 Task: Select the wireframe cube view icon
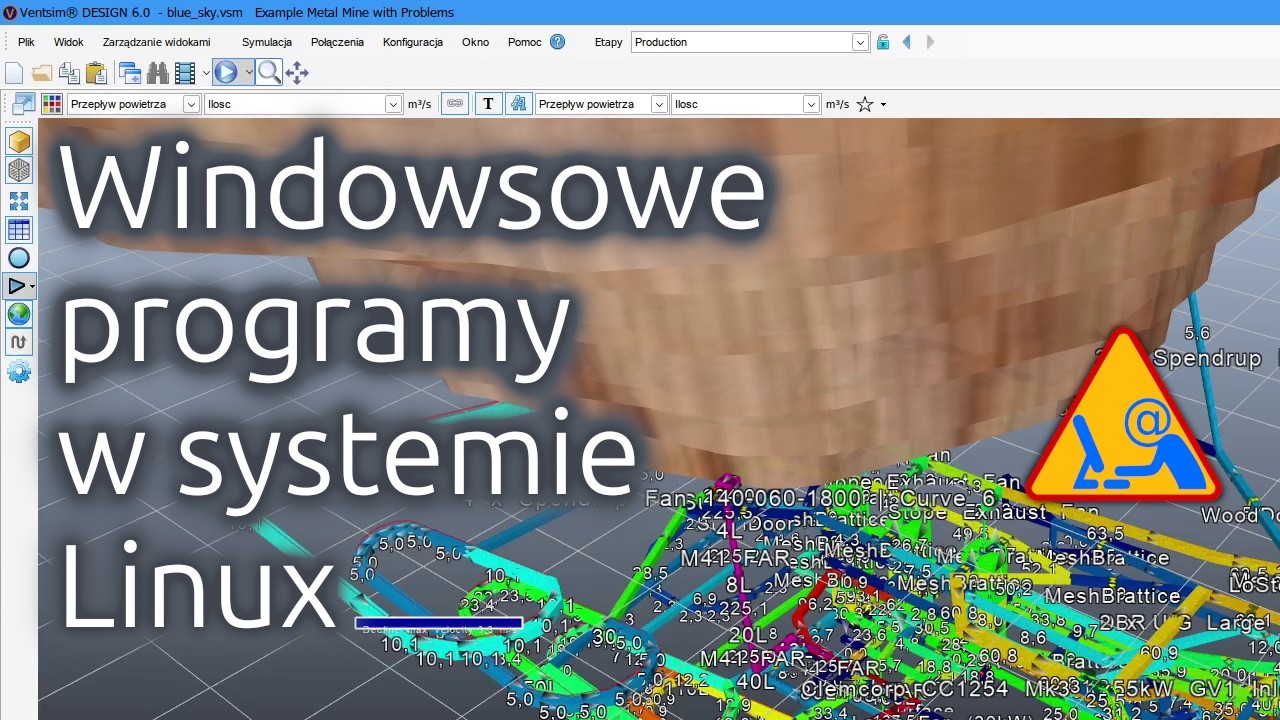(x=19, y=171)
